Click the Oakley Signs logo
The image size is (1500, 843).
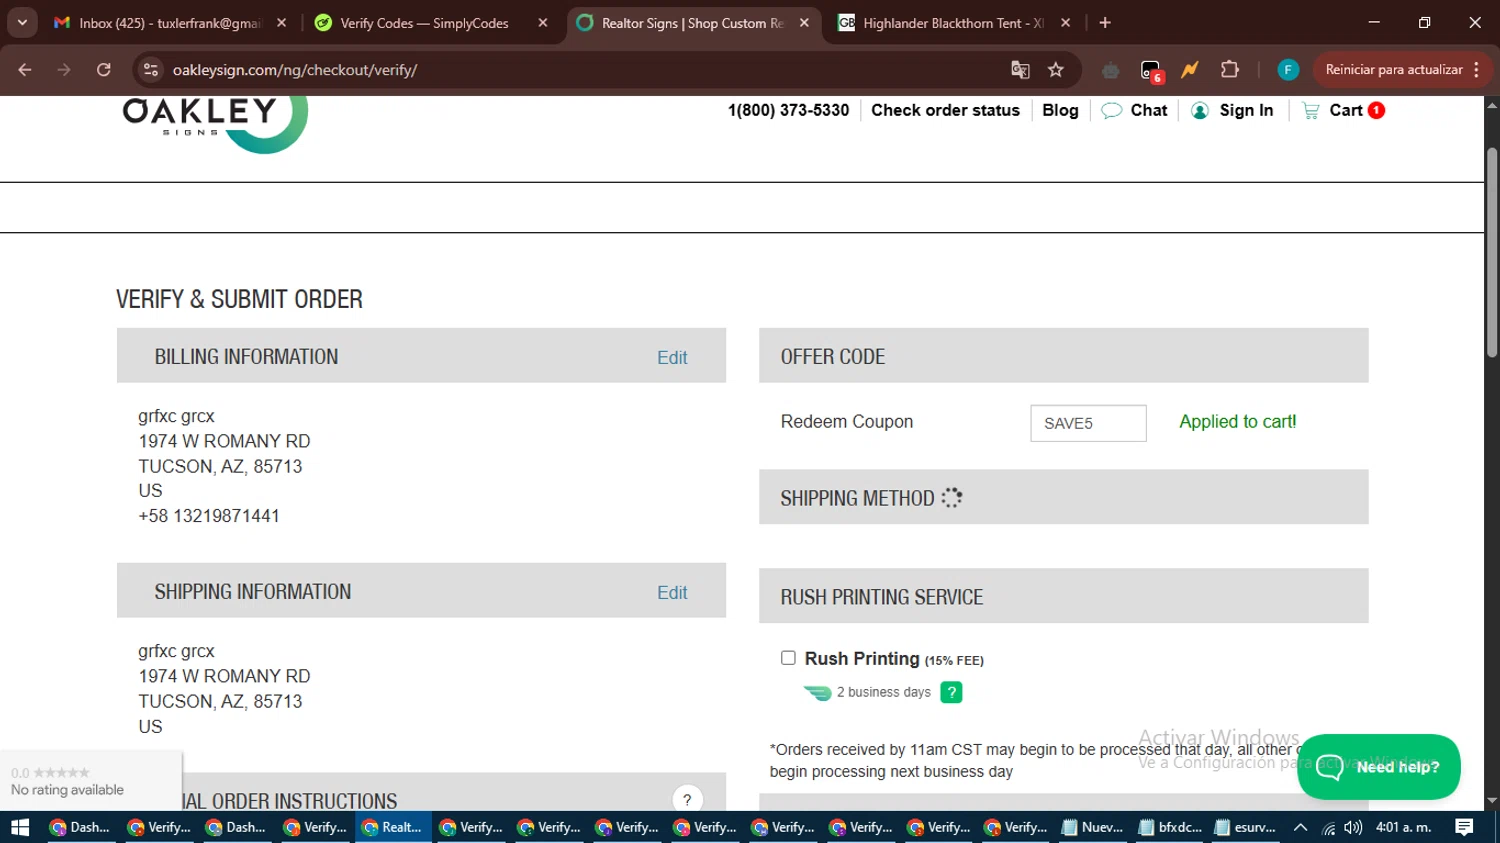point(214,124)
